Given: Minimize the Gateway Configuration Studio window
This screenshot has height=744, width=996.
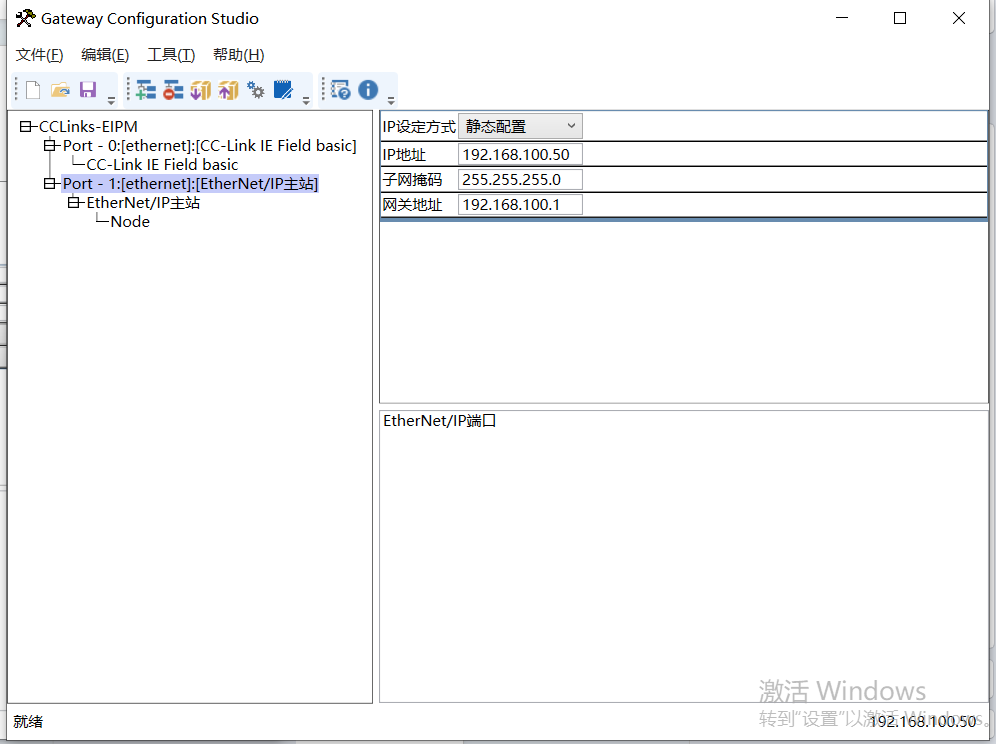Looking at the screenshot, I should pos(842,18).
